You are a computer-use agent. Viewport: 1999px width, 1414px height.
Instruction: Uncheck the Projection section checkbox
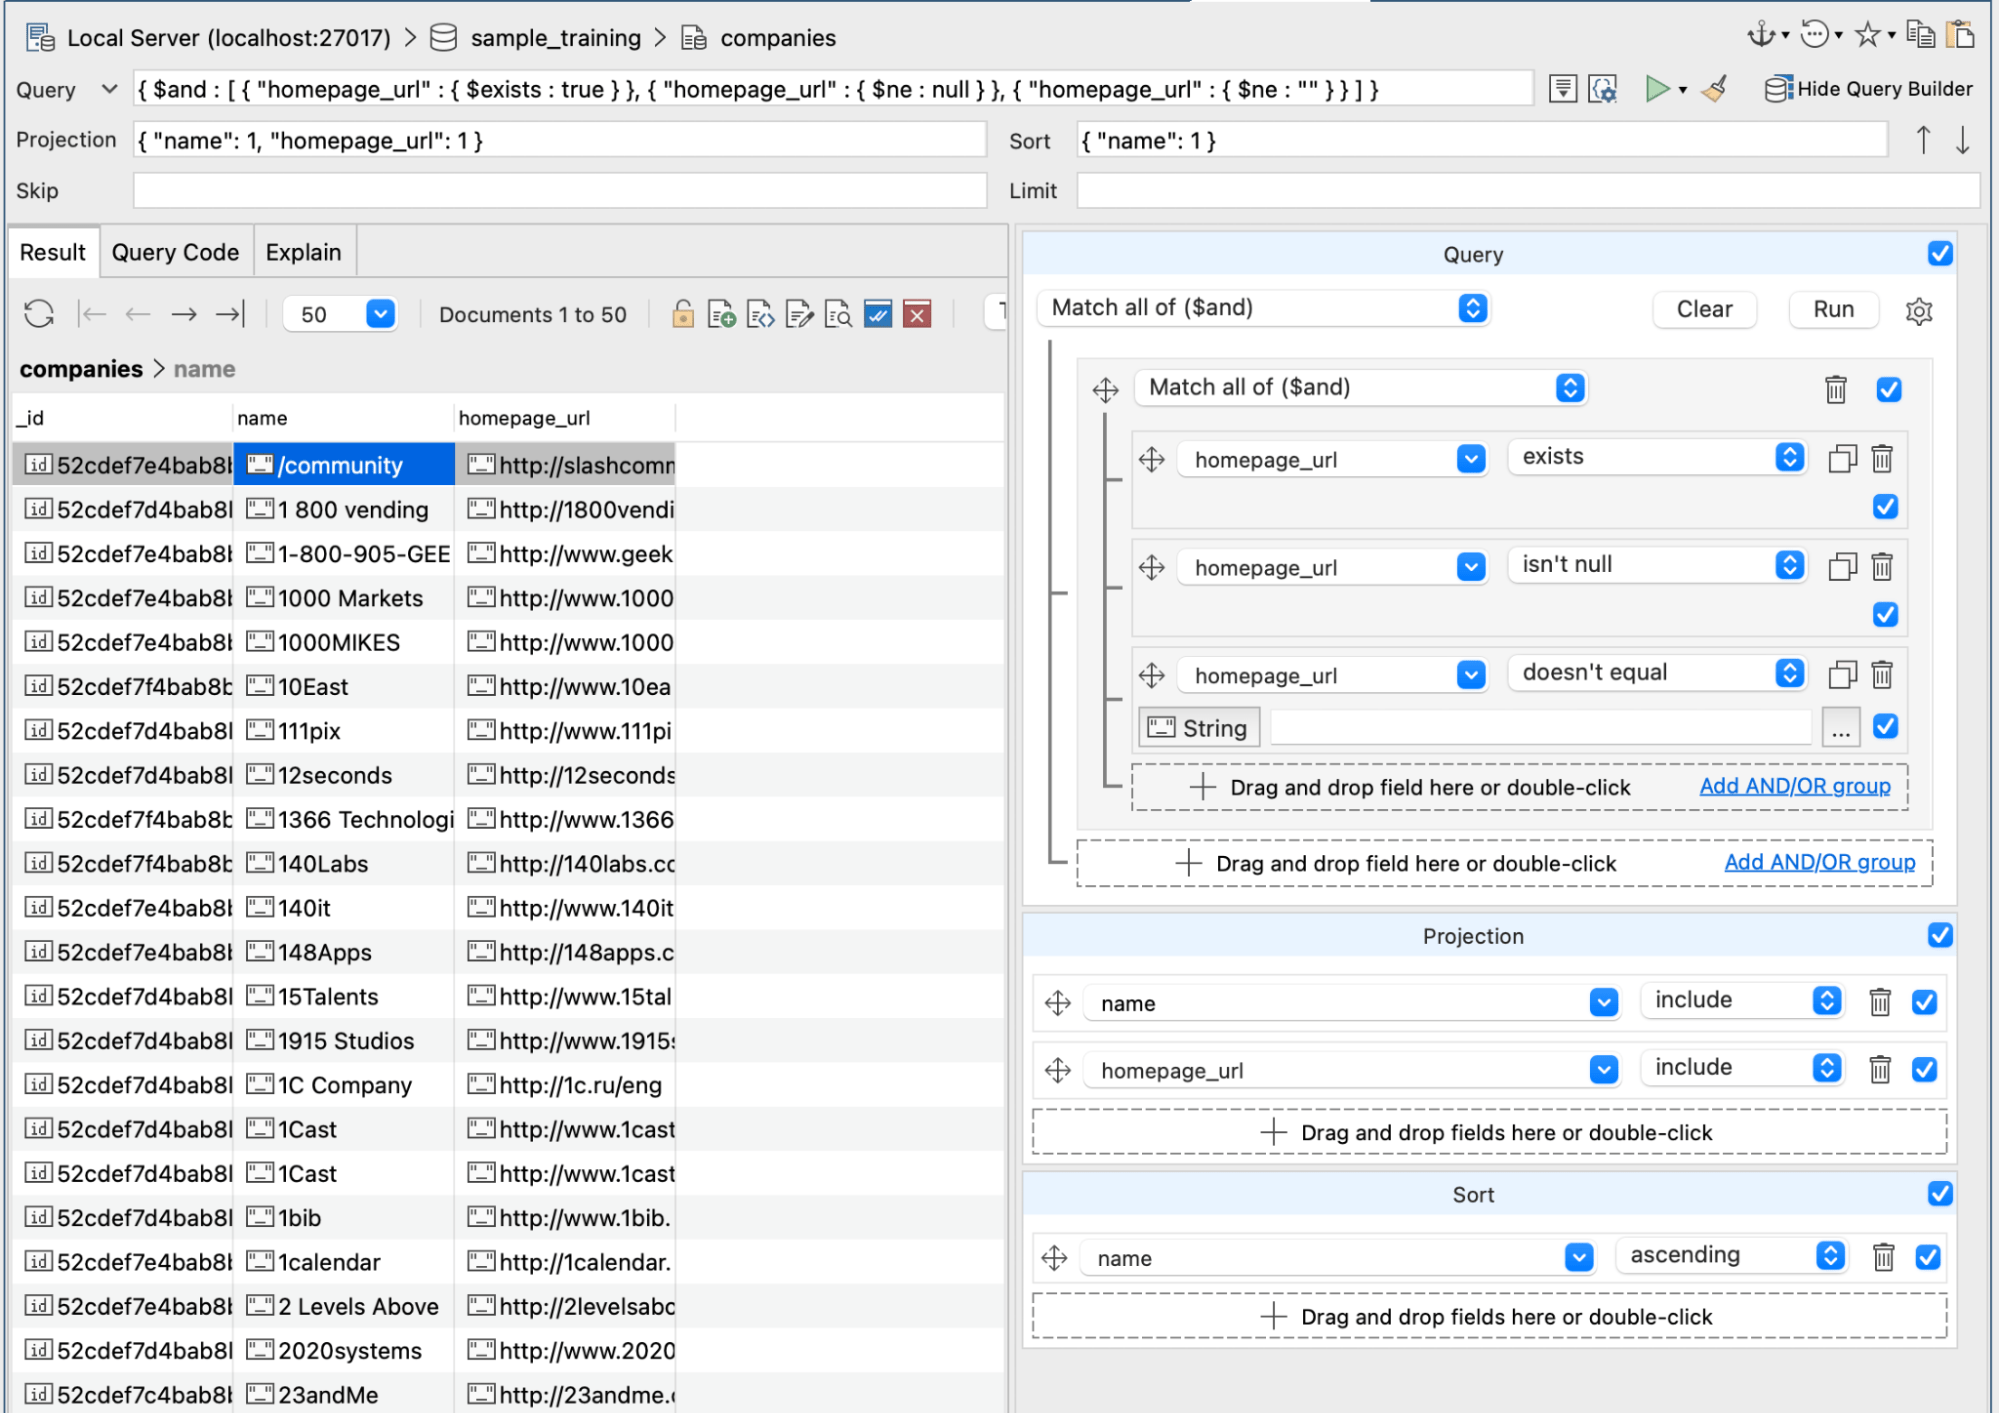tap(1939, 935)
